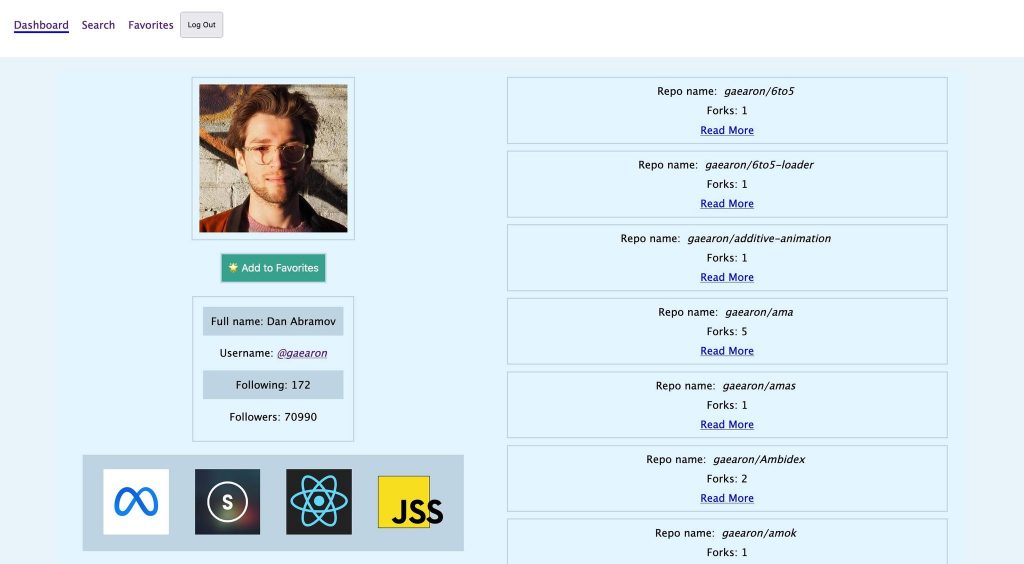Click the Meta logo icon
This screenshot has height=564, width=1024.
click(136, 501)
